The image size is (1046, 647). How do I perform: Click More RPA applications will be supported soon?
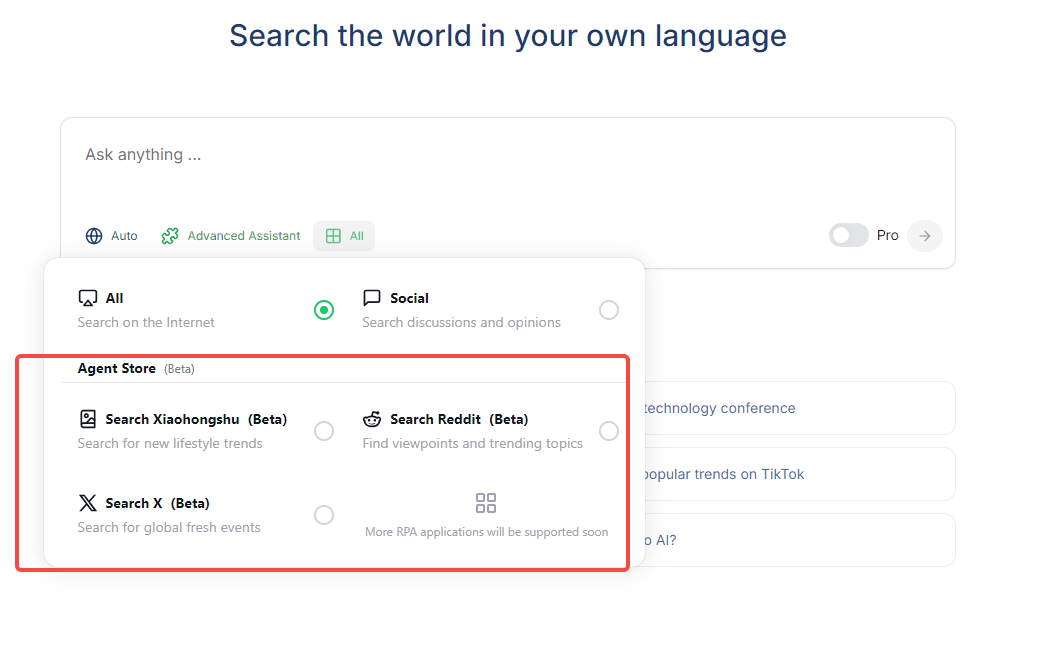pyautogui.click(x=486, y=532)
